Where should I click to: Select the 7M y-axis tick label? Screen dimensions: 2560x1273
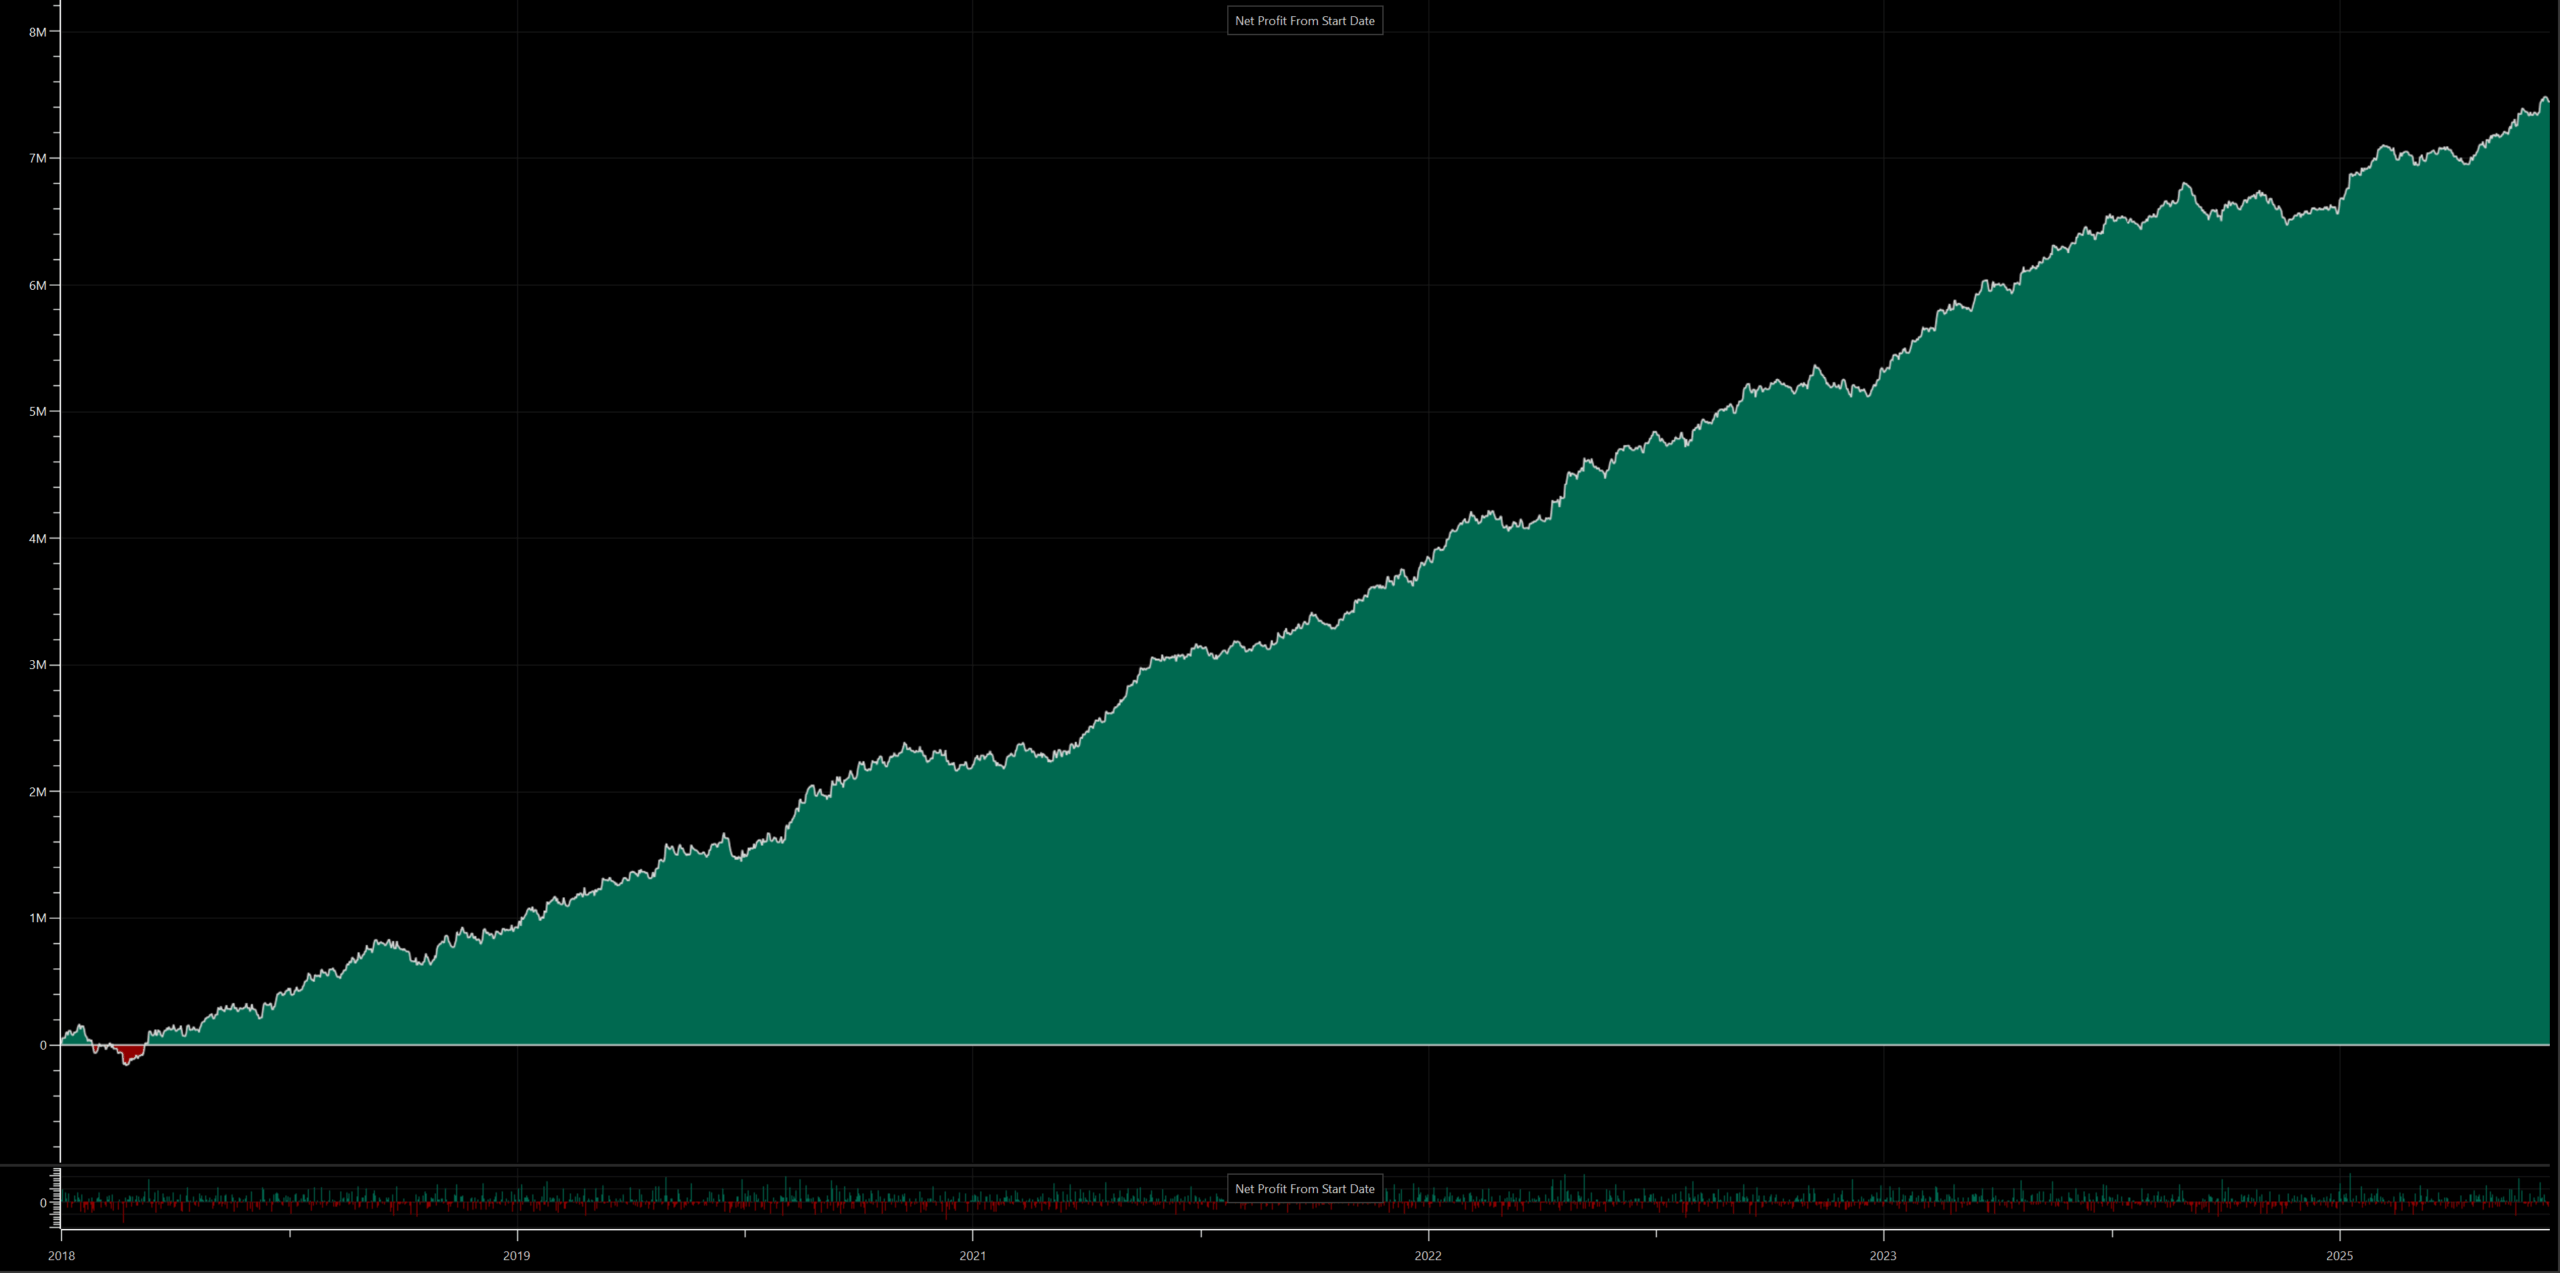click(x=38, y=159)
